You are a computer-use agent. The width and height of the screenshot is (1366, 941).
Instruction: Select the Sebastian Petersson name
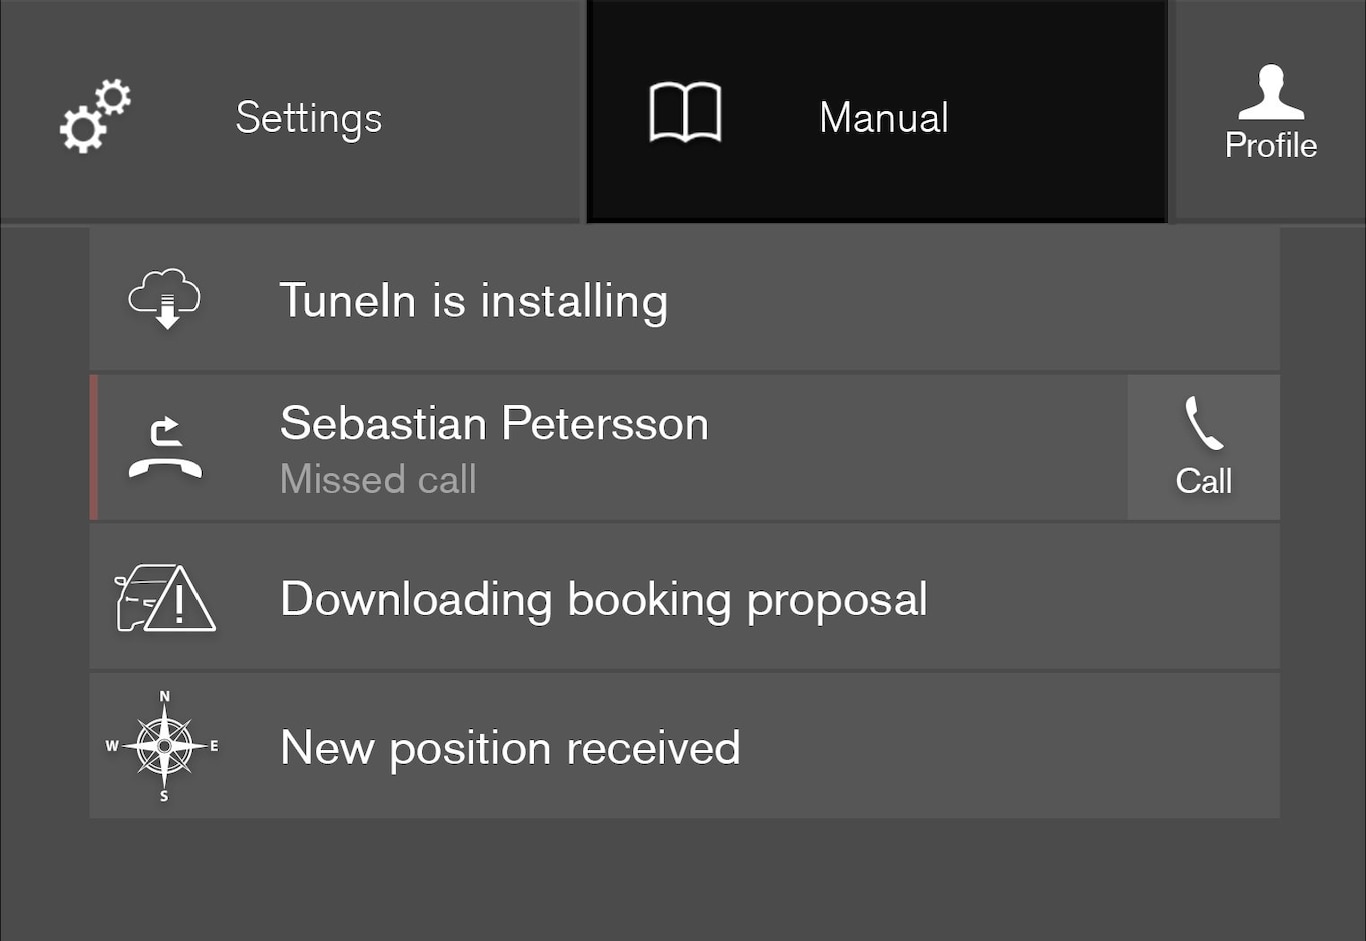[494, 424]
